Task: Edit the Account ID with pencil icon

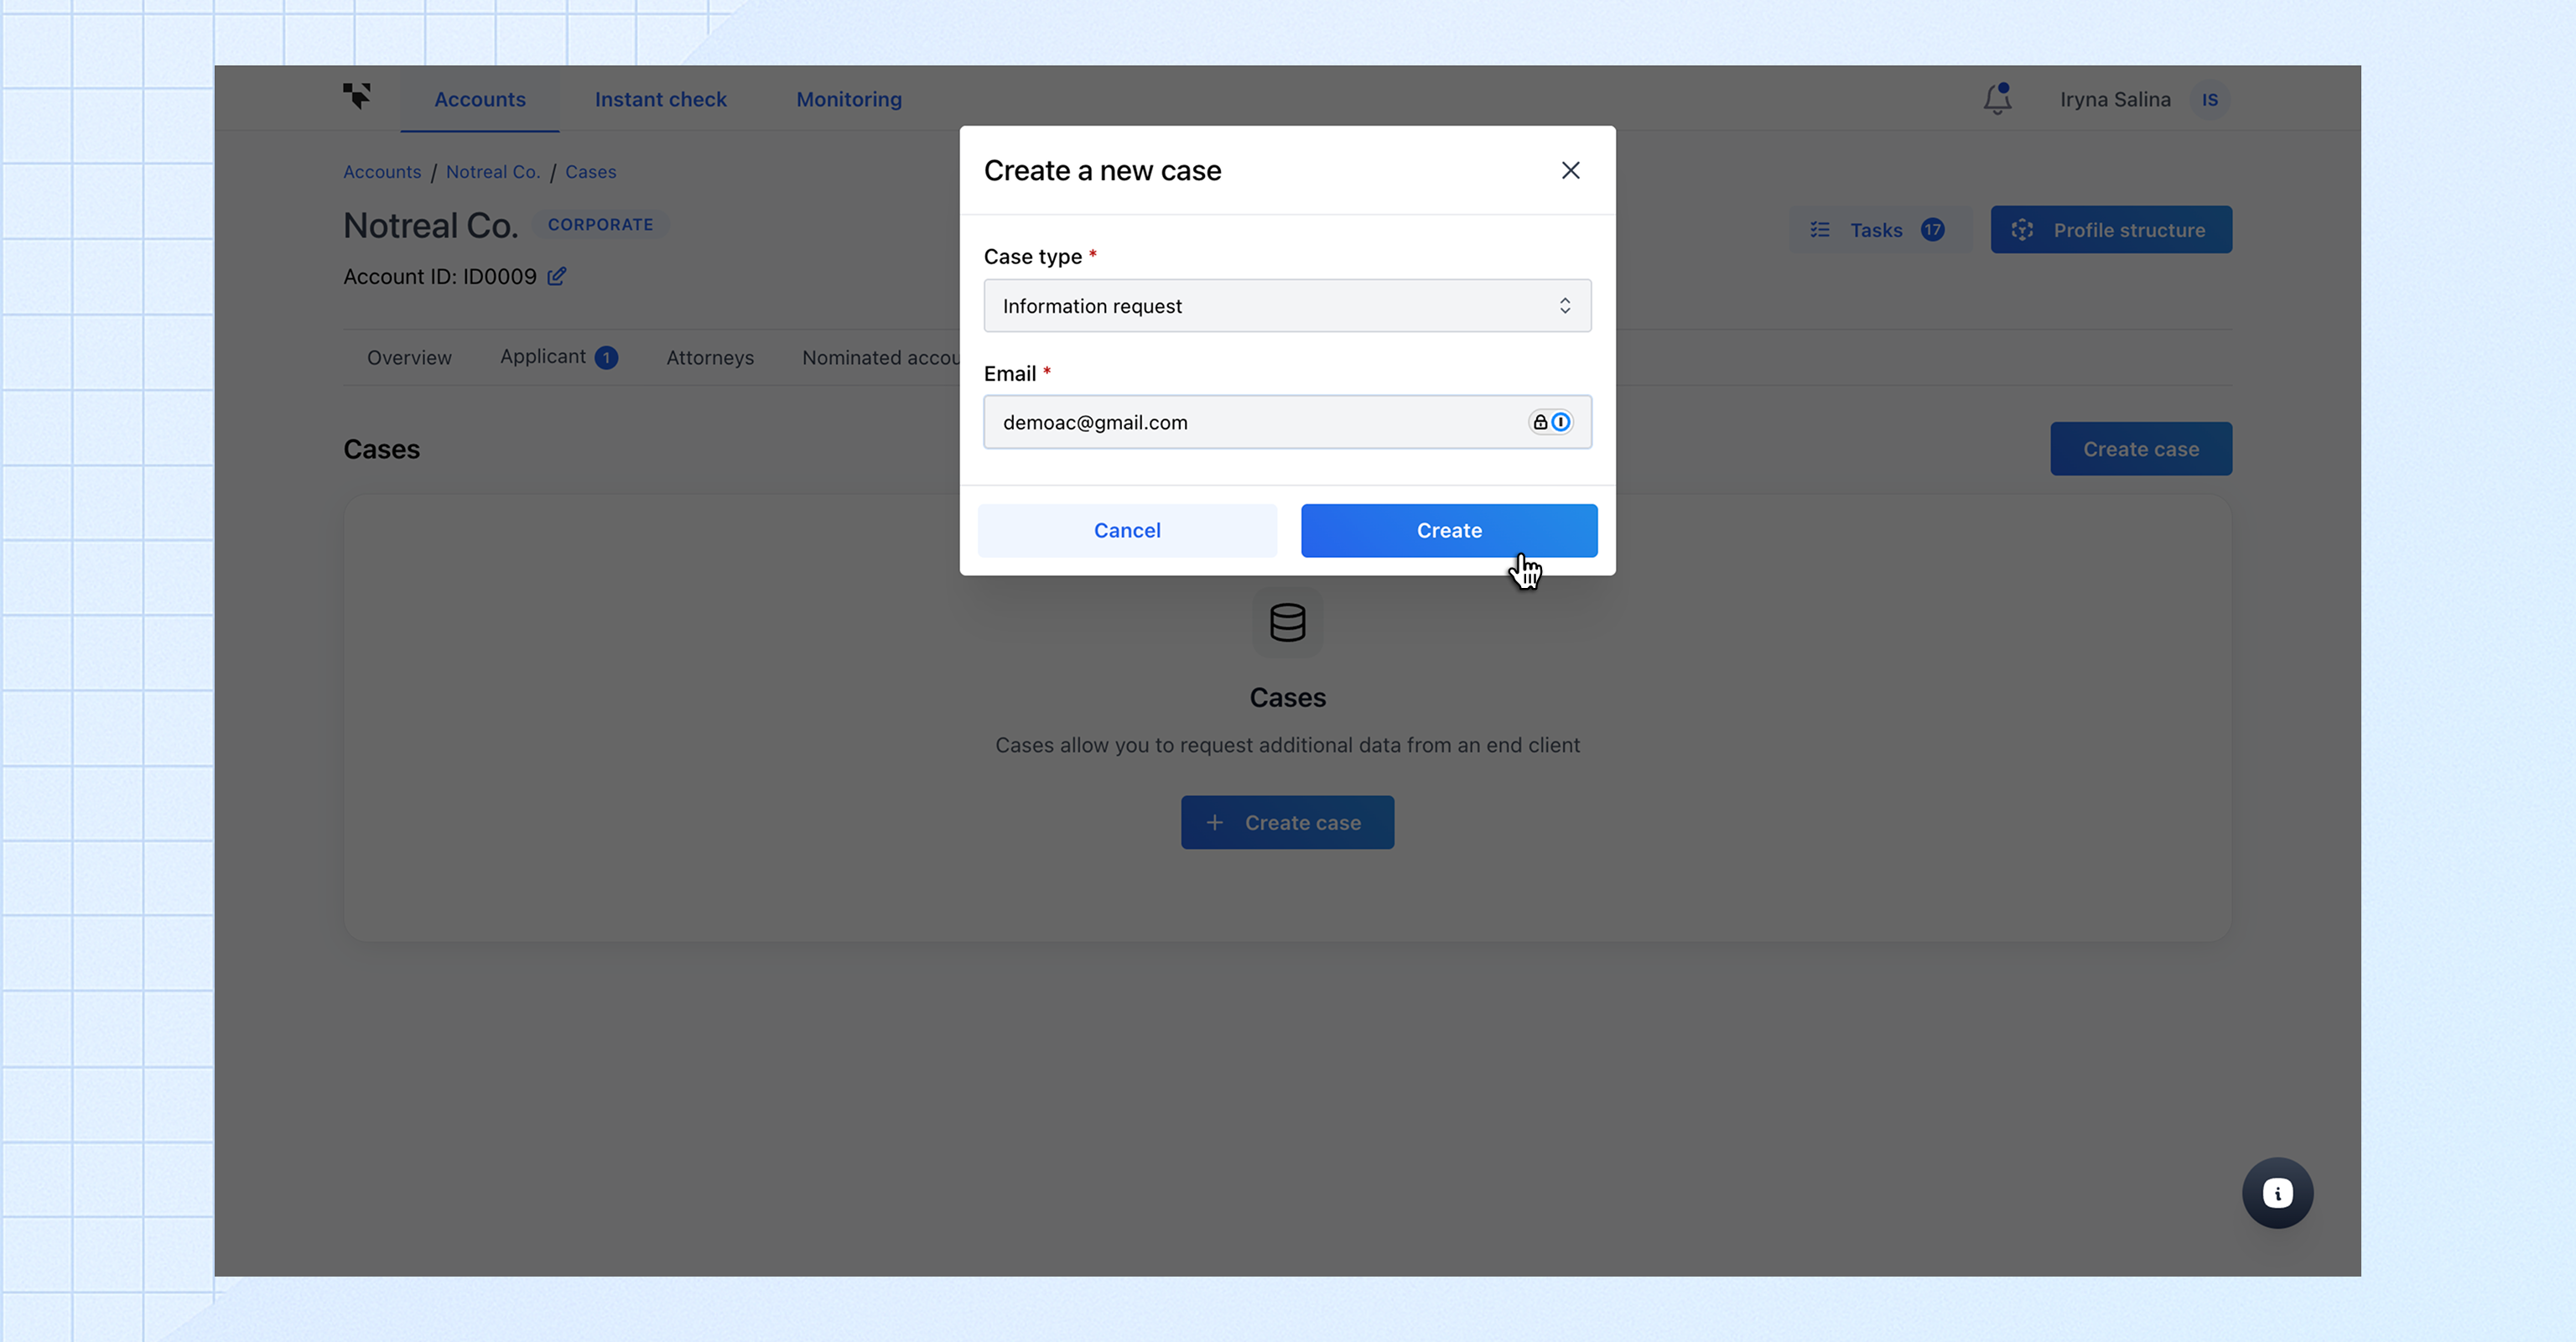Action: coord(557,276)
